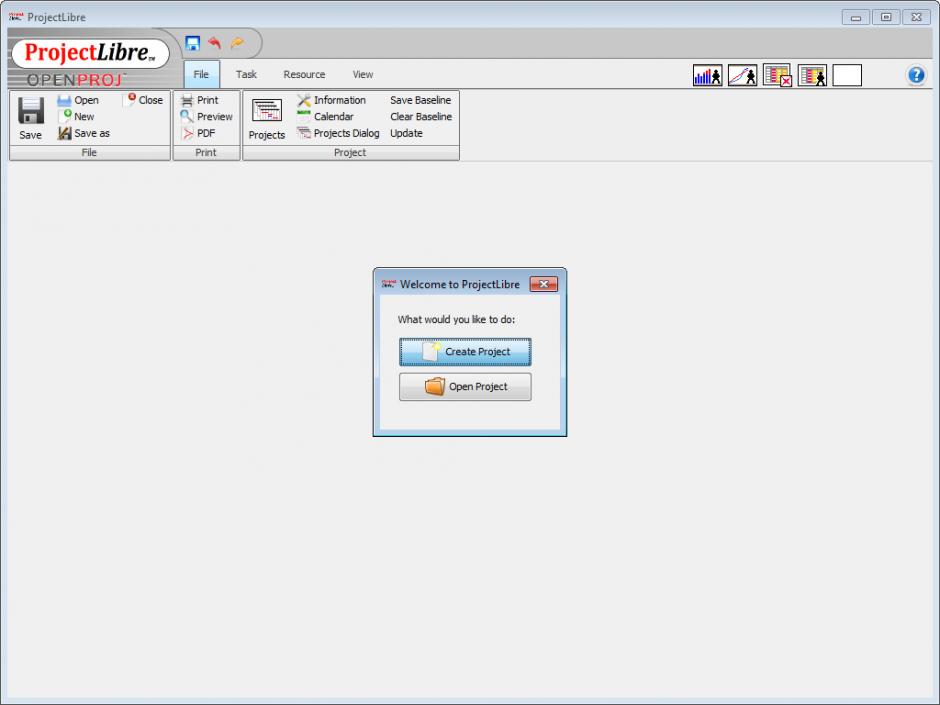Screen dimensions: 940x705
Task: Create a new file via New
Action: pos(76,116)
